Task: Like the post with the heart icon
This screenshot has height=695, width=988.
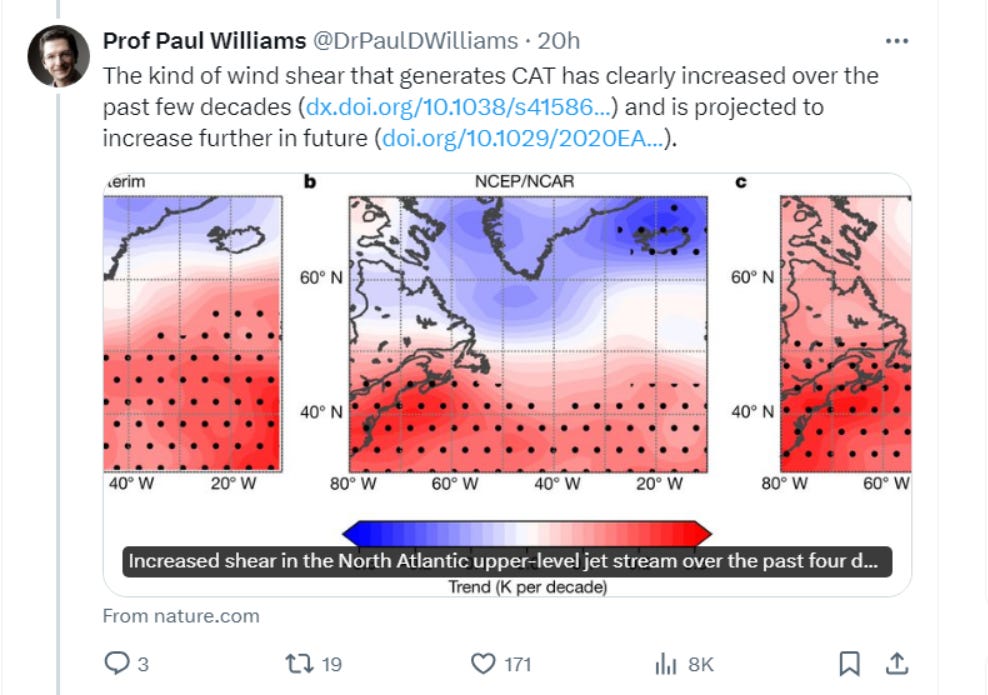Action: 485,663
